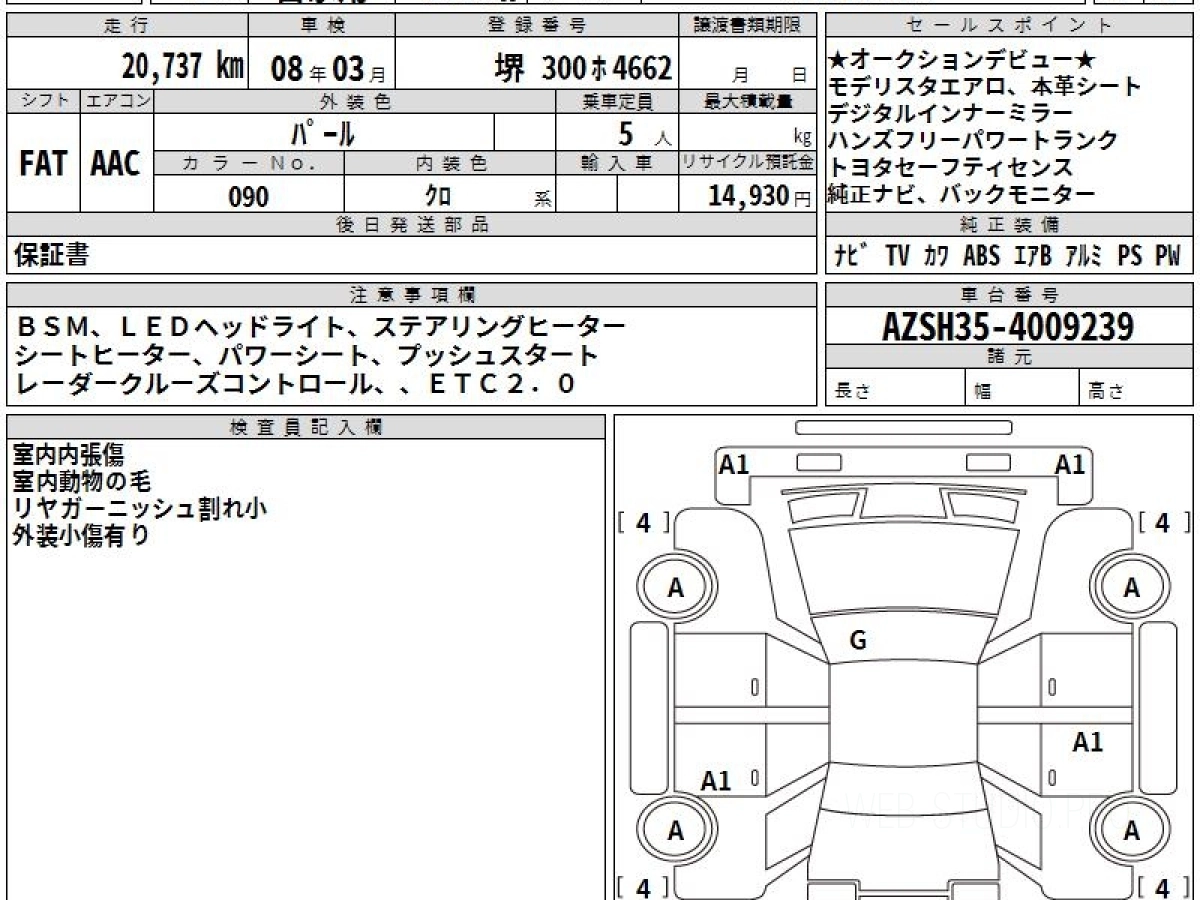Viewport: 1200px width, 900px height.
Task: Click the 輸入車 label
Action: pos(617,163)
